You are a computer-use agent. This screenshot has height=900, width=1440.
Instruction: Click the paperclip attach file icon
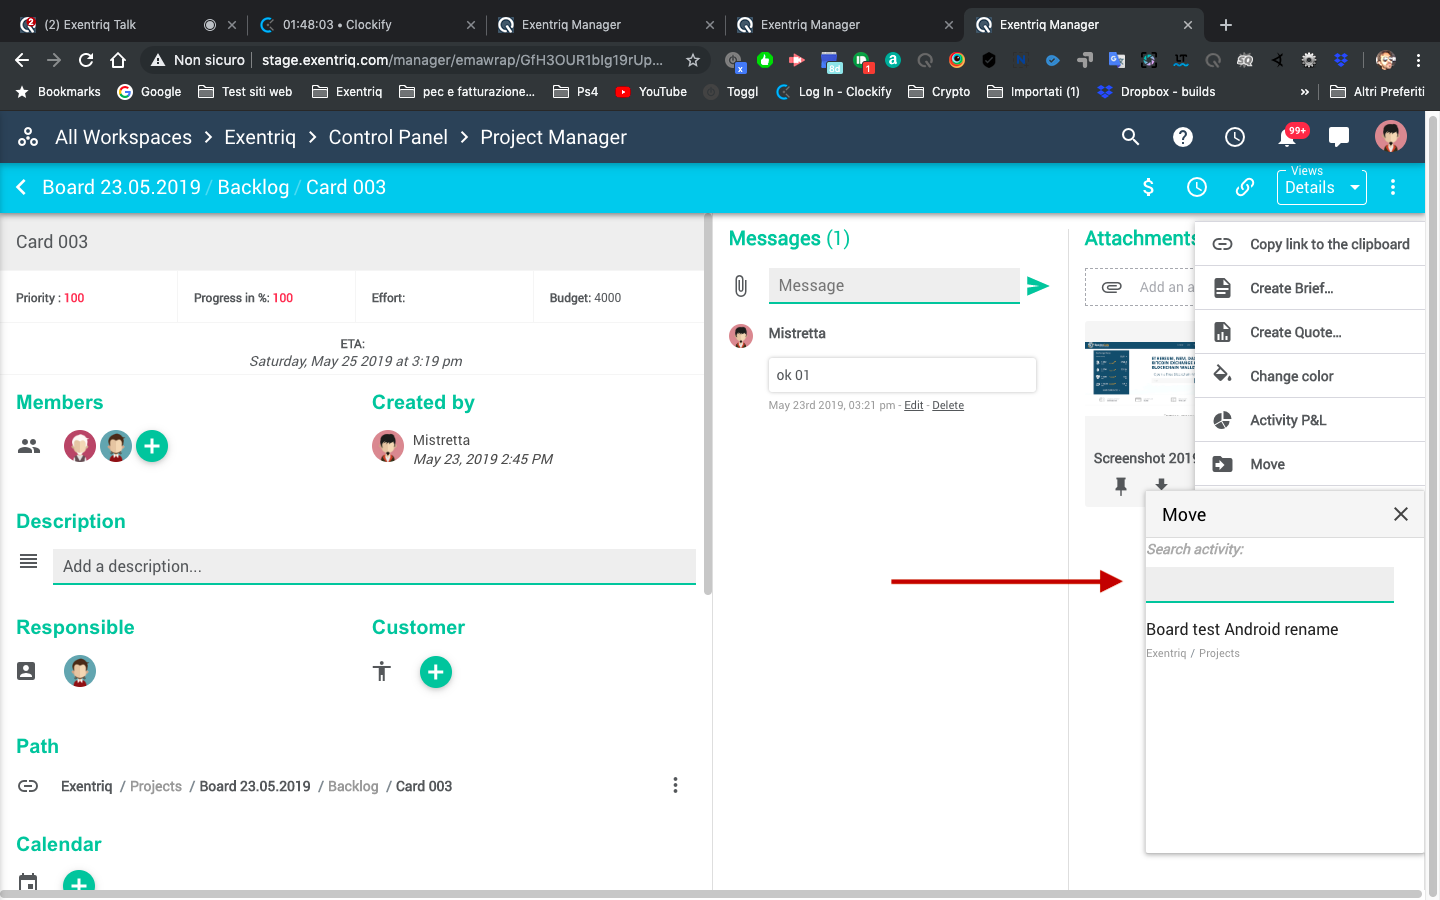click(x=740, y=286)
